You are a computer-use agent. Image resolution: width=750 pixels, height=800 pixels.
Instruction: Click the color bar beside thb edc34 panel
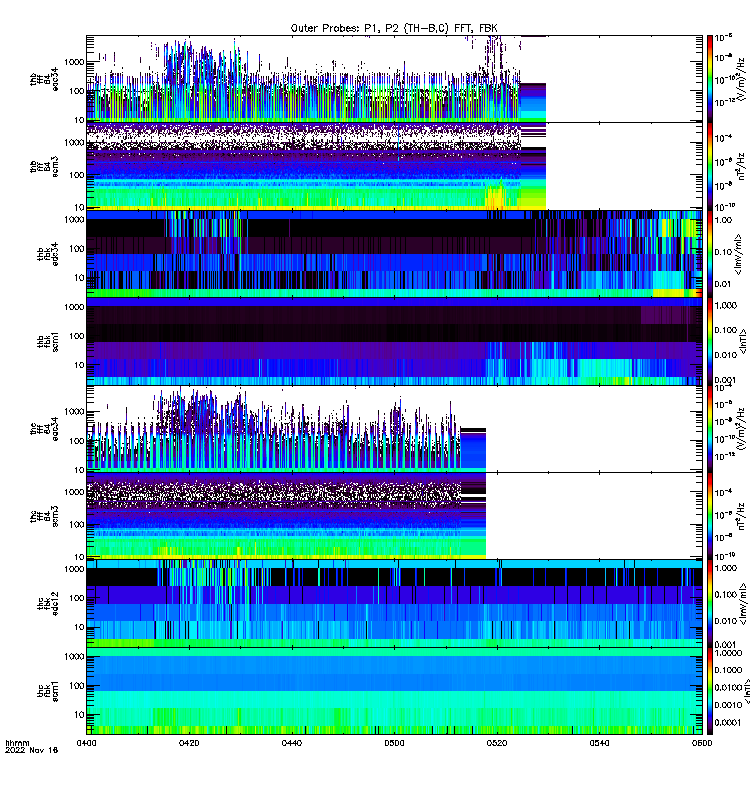click(x=710, y=254)
